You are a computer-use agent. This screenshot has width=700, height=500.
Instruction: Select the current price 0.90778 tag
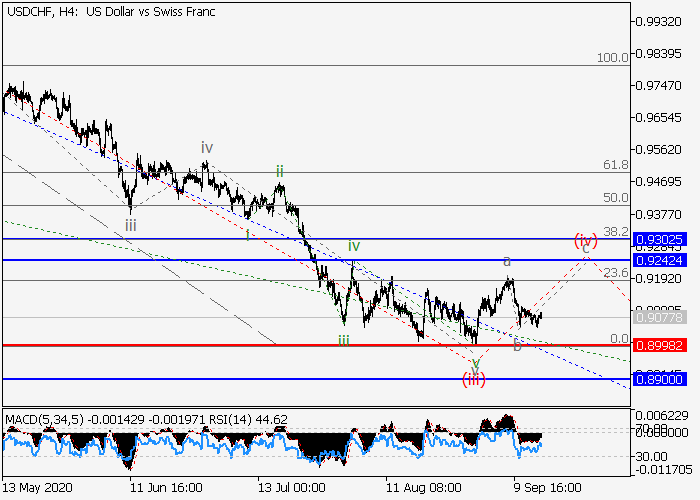coord(664,318)
